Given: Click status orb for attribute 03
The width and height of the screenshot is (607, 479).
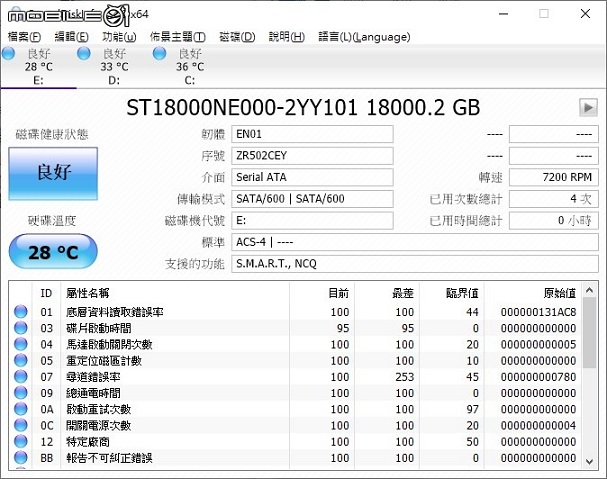Looking at the screenshot, I should 21,328.
